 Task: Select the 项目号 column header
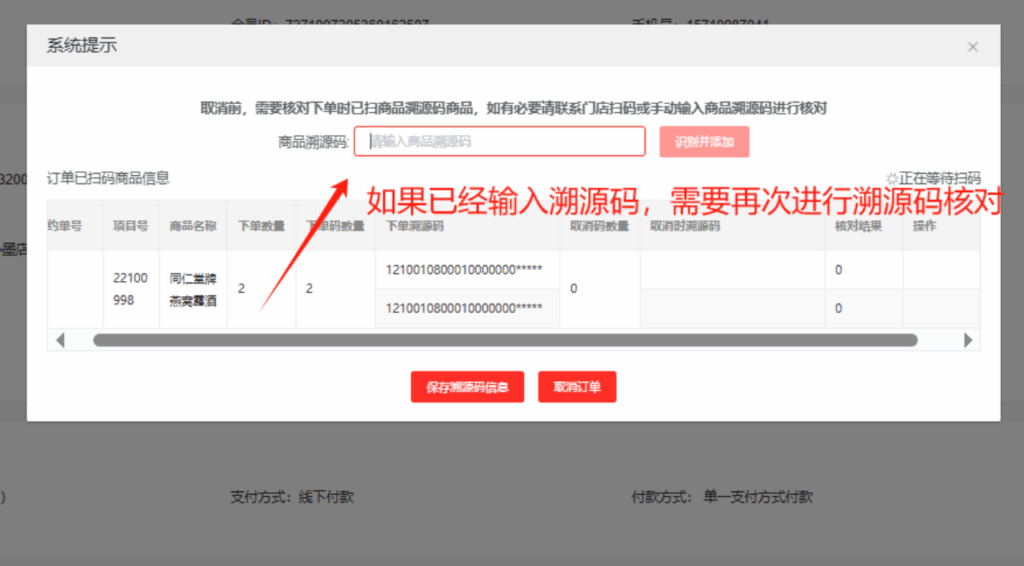[130, 226]
